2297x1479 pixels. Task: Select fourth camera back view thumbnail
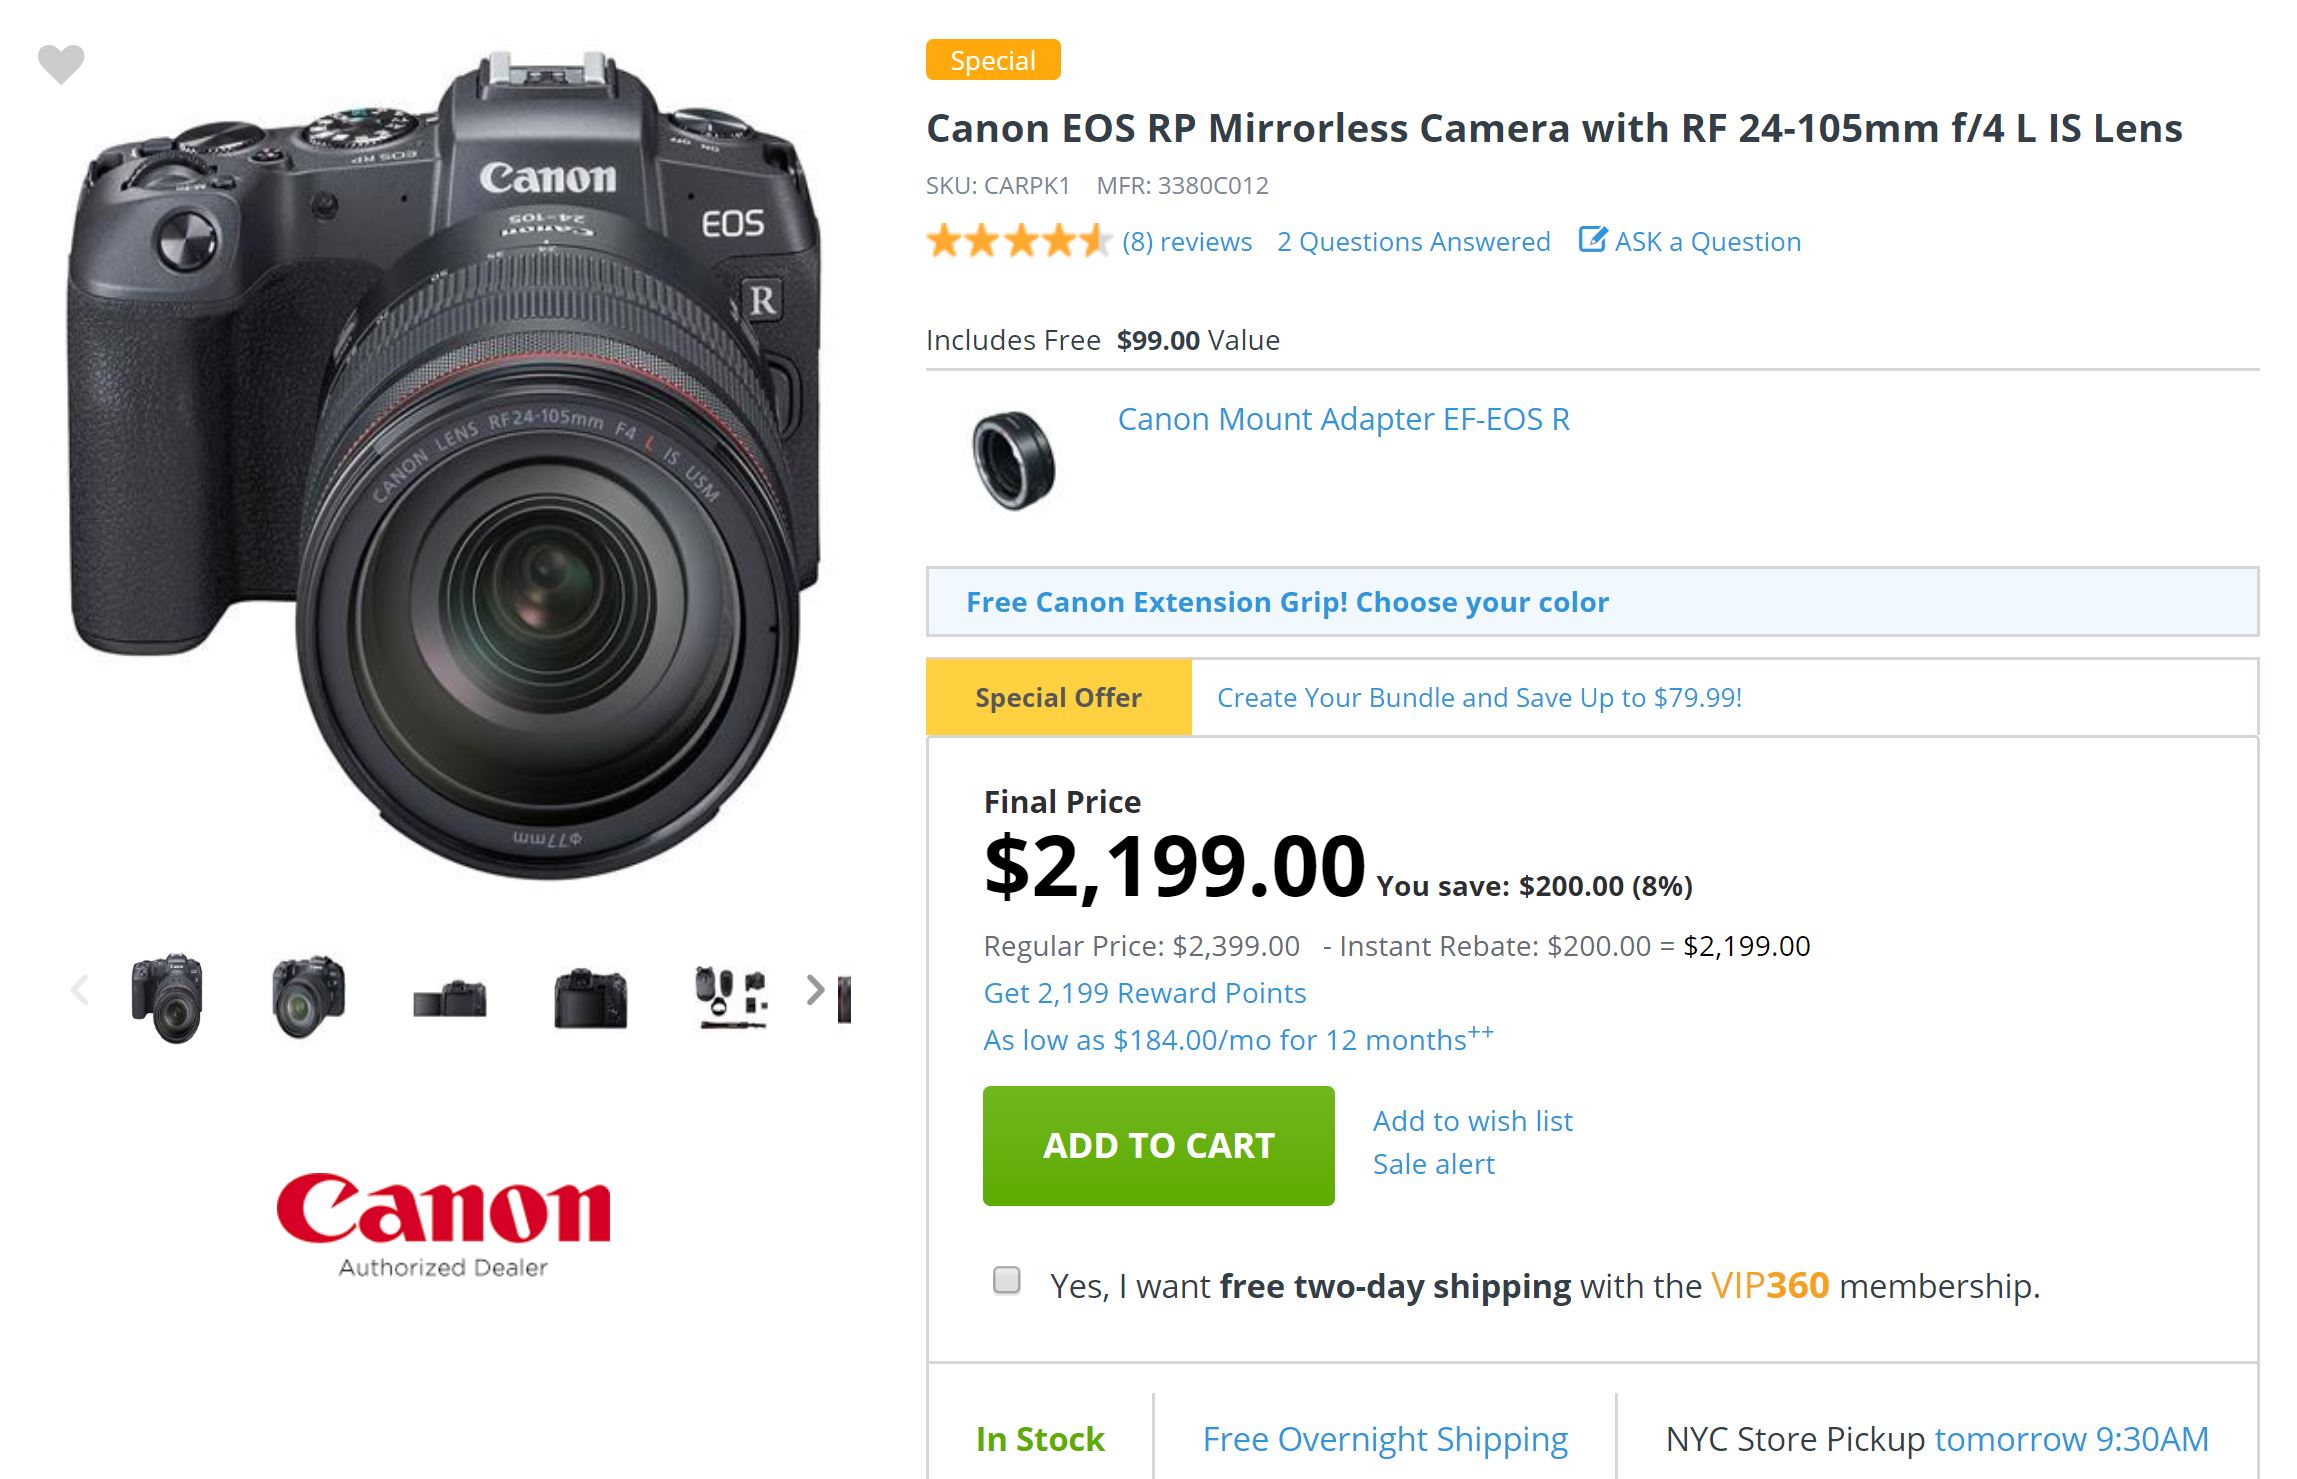(590, 997)
